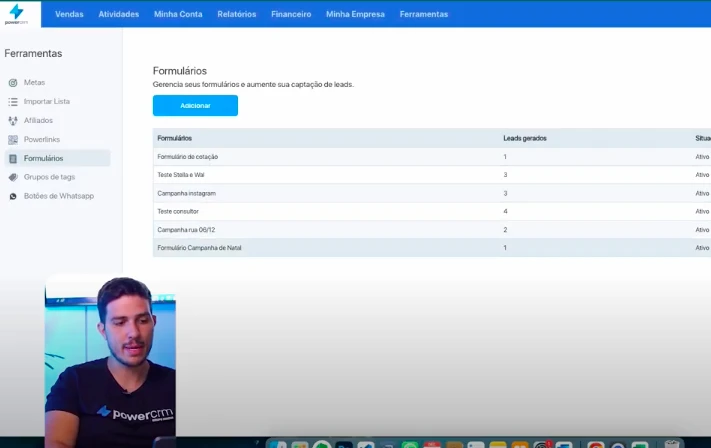Viewport: 711px width, 448px height.
Task: Open the Minha Empresa menu
Action: coord(356,14)
